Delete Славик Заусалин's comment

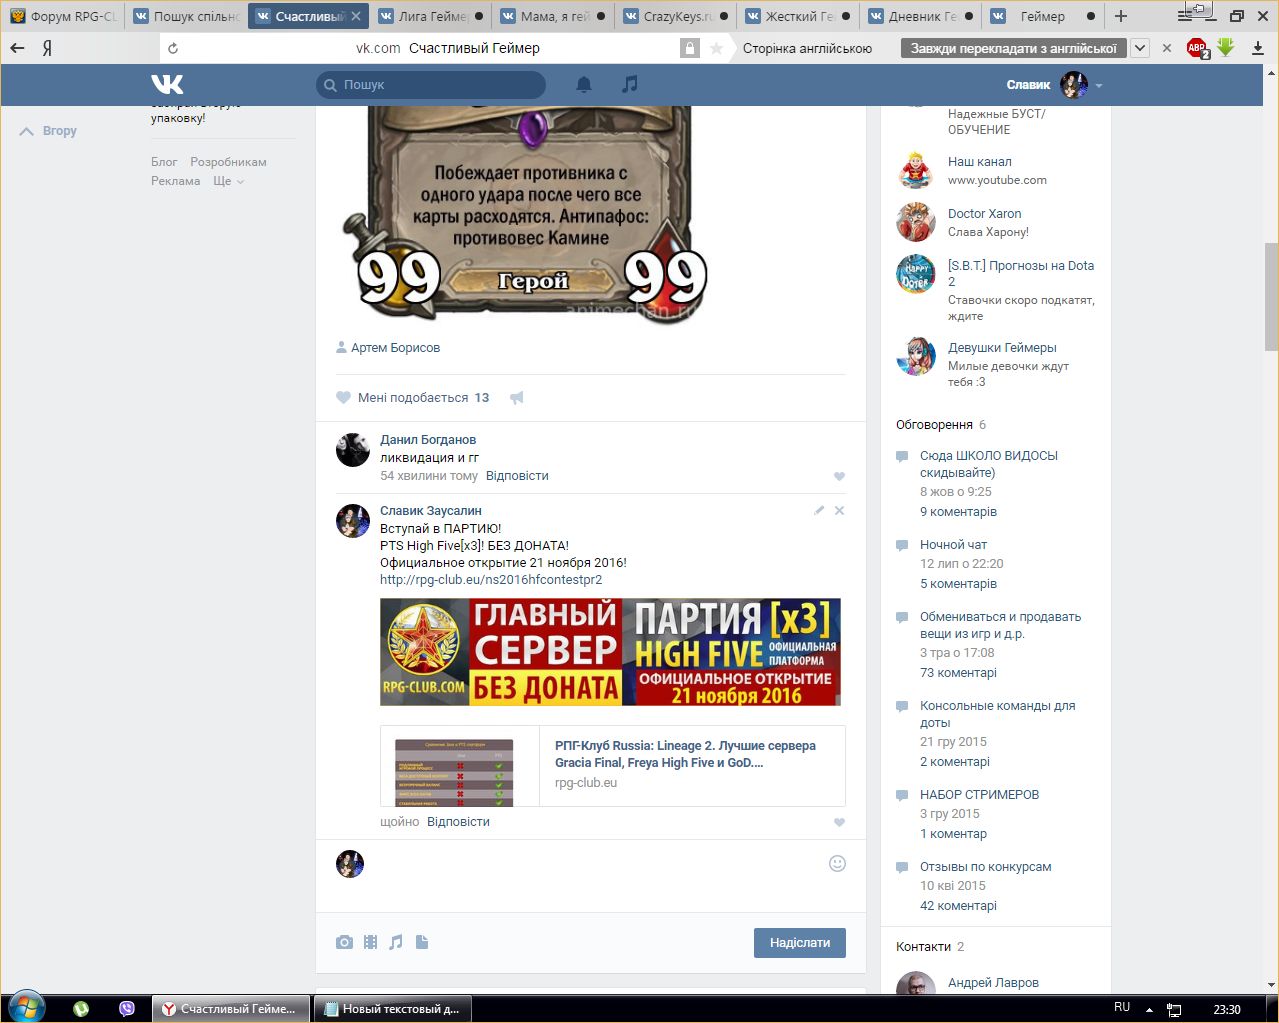[839, 510]
